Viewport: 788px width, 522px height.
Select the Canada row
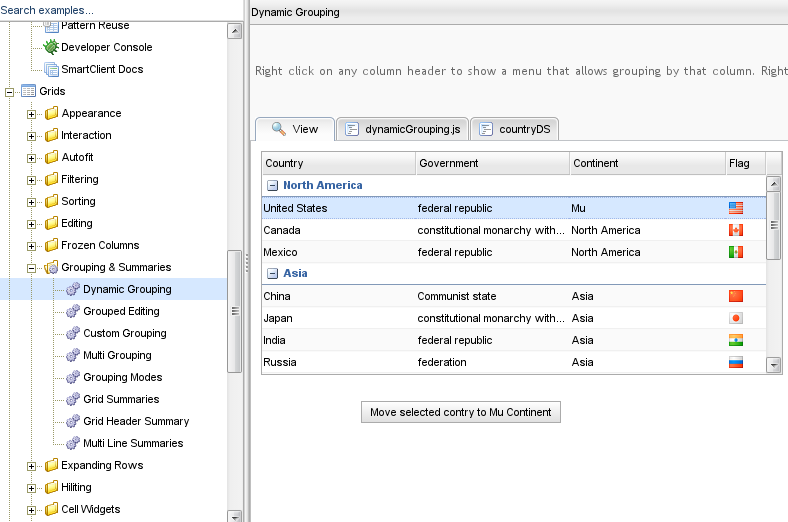514,230
